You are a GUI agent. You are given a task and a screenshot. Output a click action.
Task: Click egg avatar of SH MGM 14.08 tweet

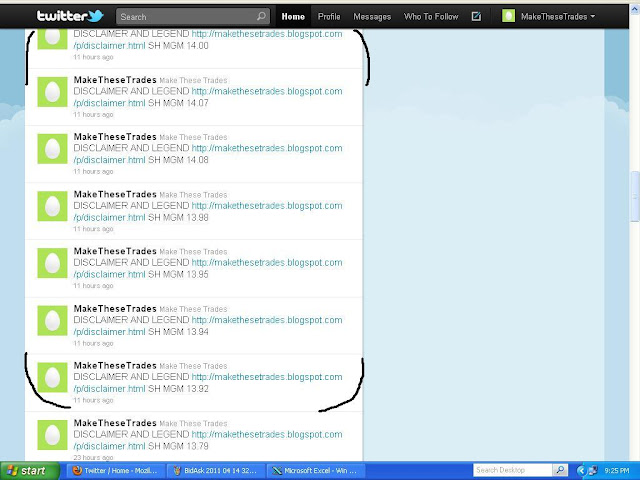tap(52, 149)
